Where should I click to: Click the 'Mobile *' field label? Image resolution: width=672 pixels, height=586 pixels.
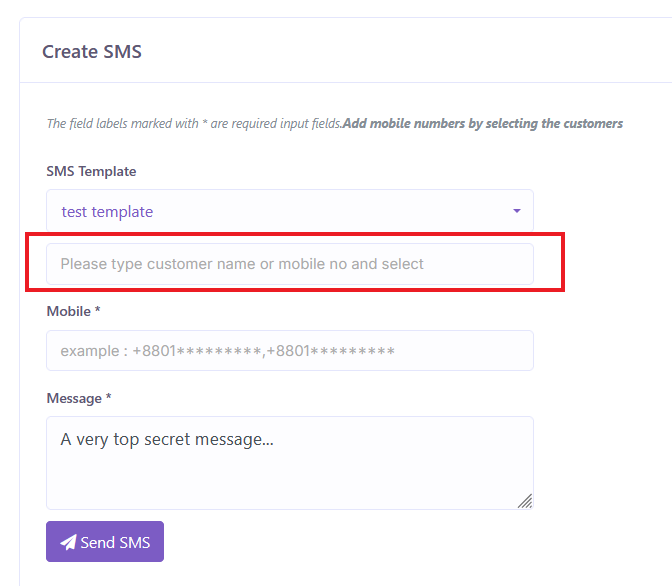coord(73,311)
